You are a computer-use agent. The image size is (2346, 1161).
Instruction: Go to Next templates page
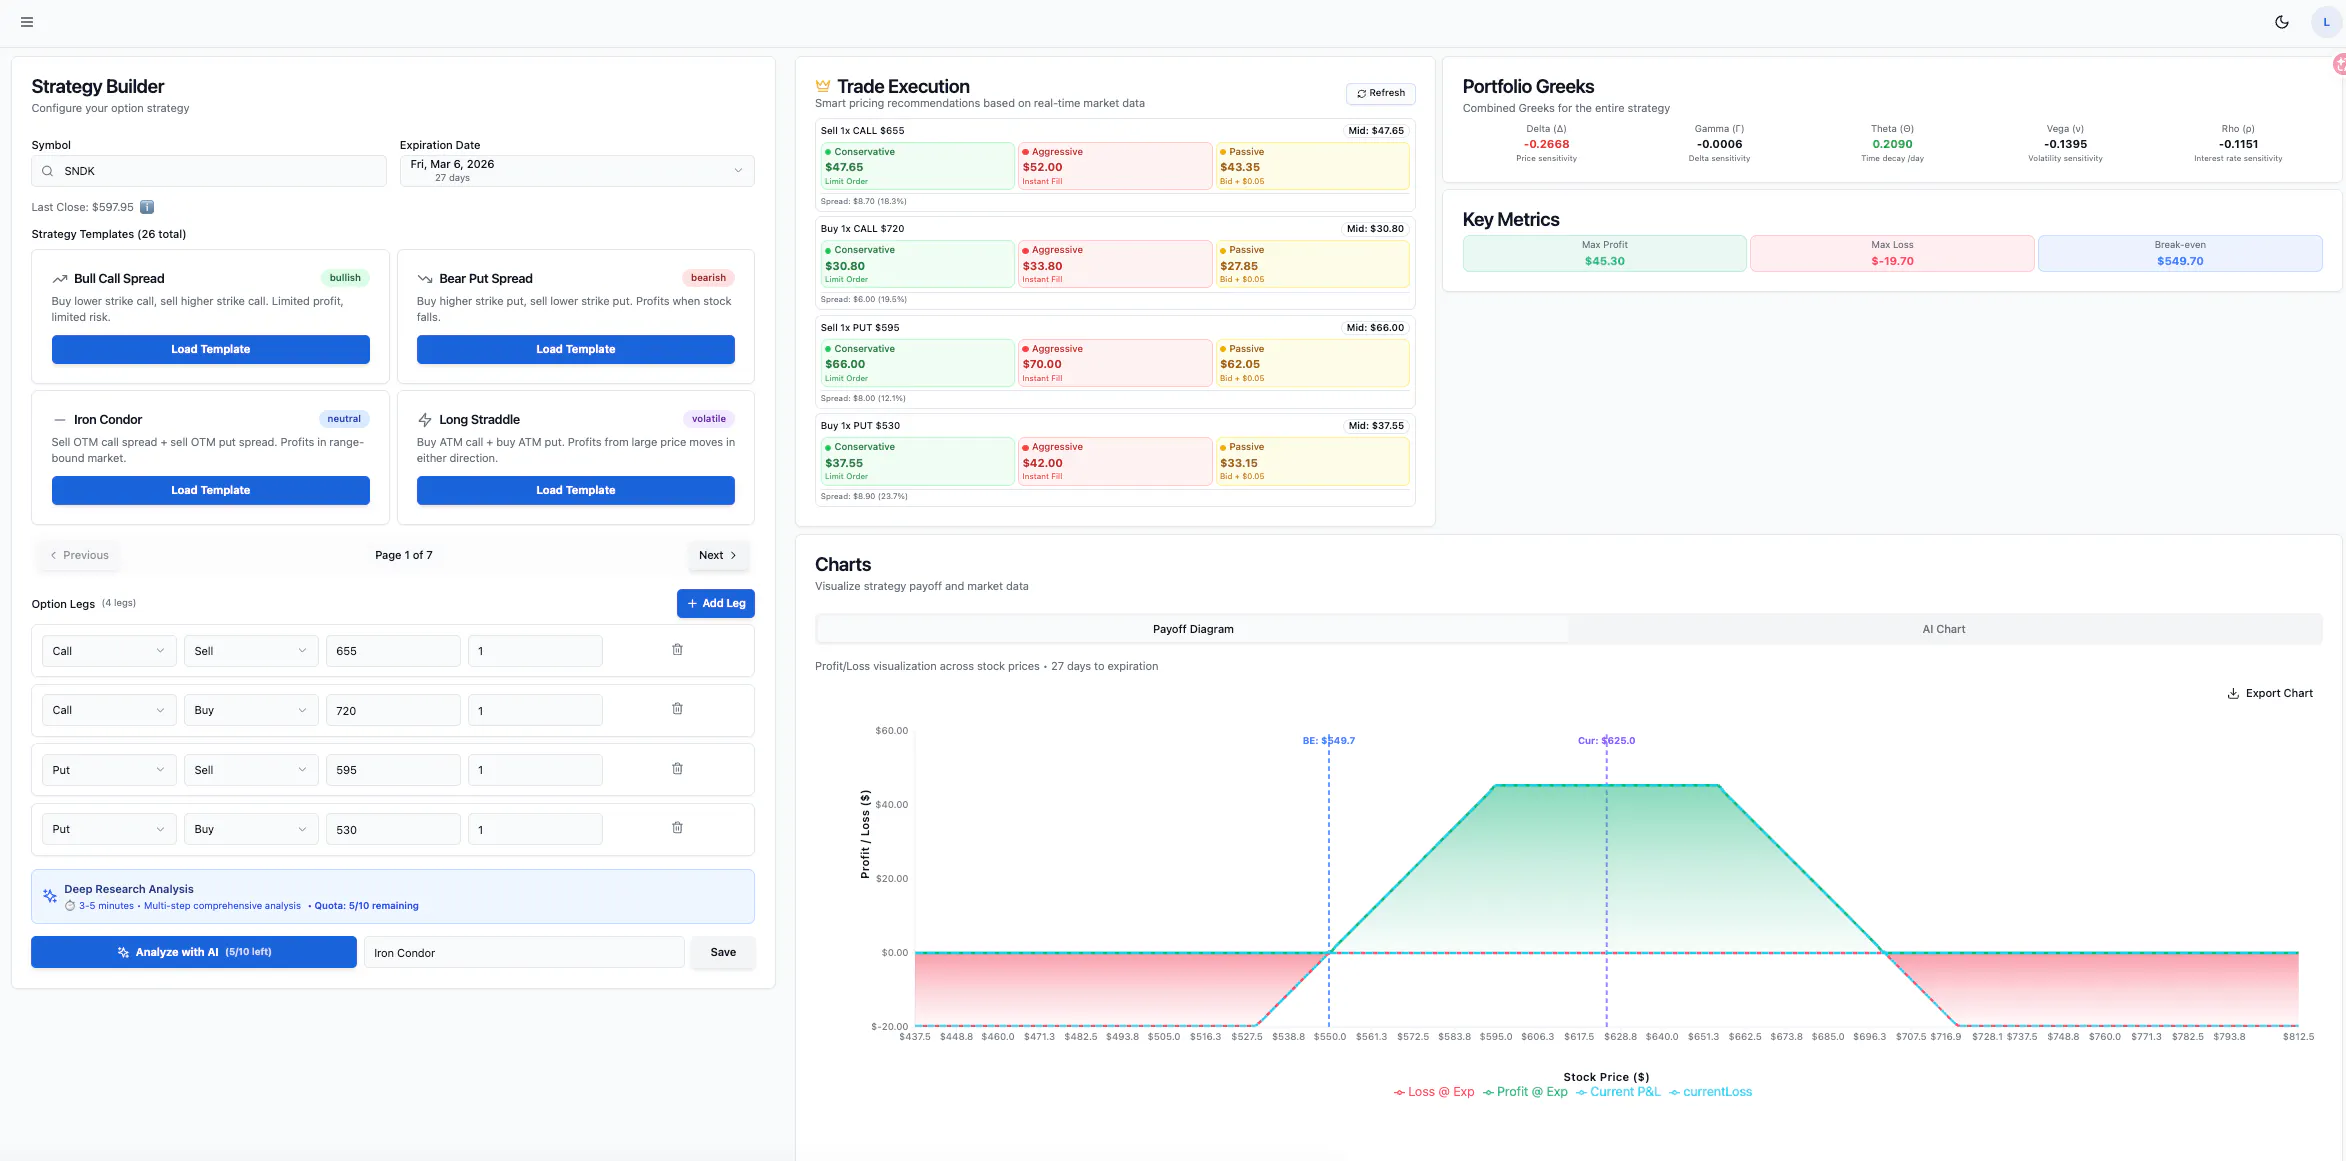click(x=718, y=555)
